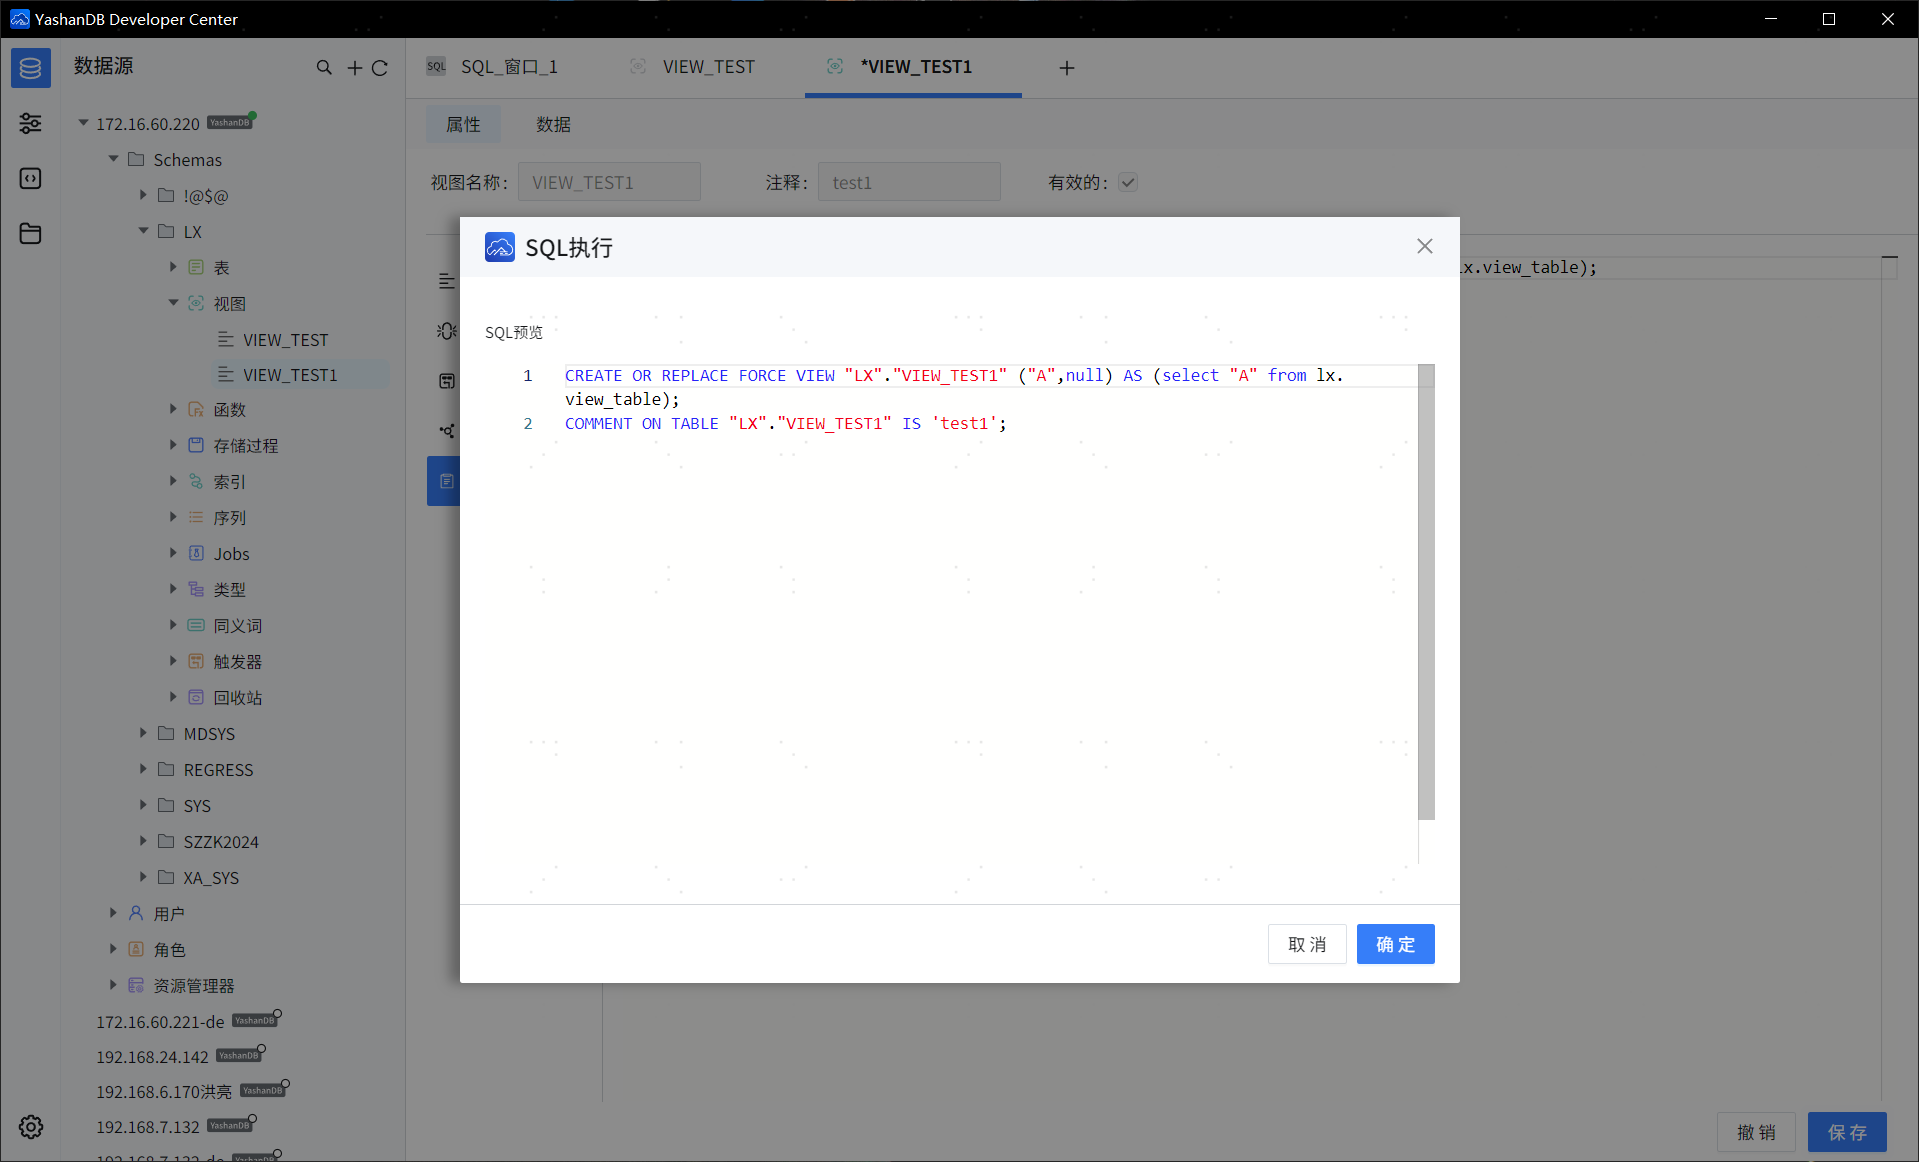Open the code snippet sidebar icon
This screenshot has height=1162, width=1919.
pos(30,178)
